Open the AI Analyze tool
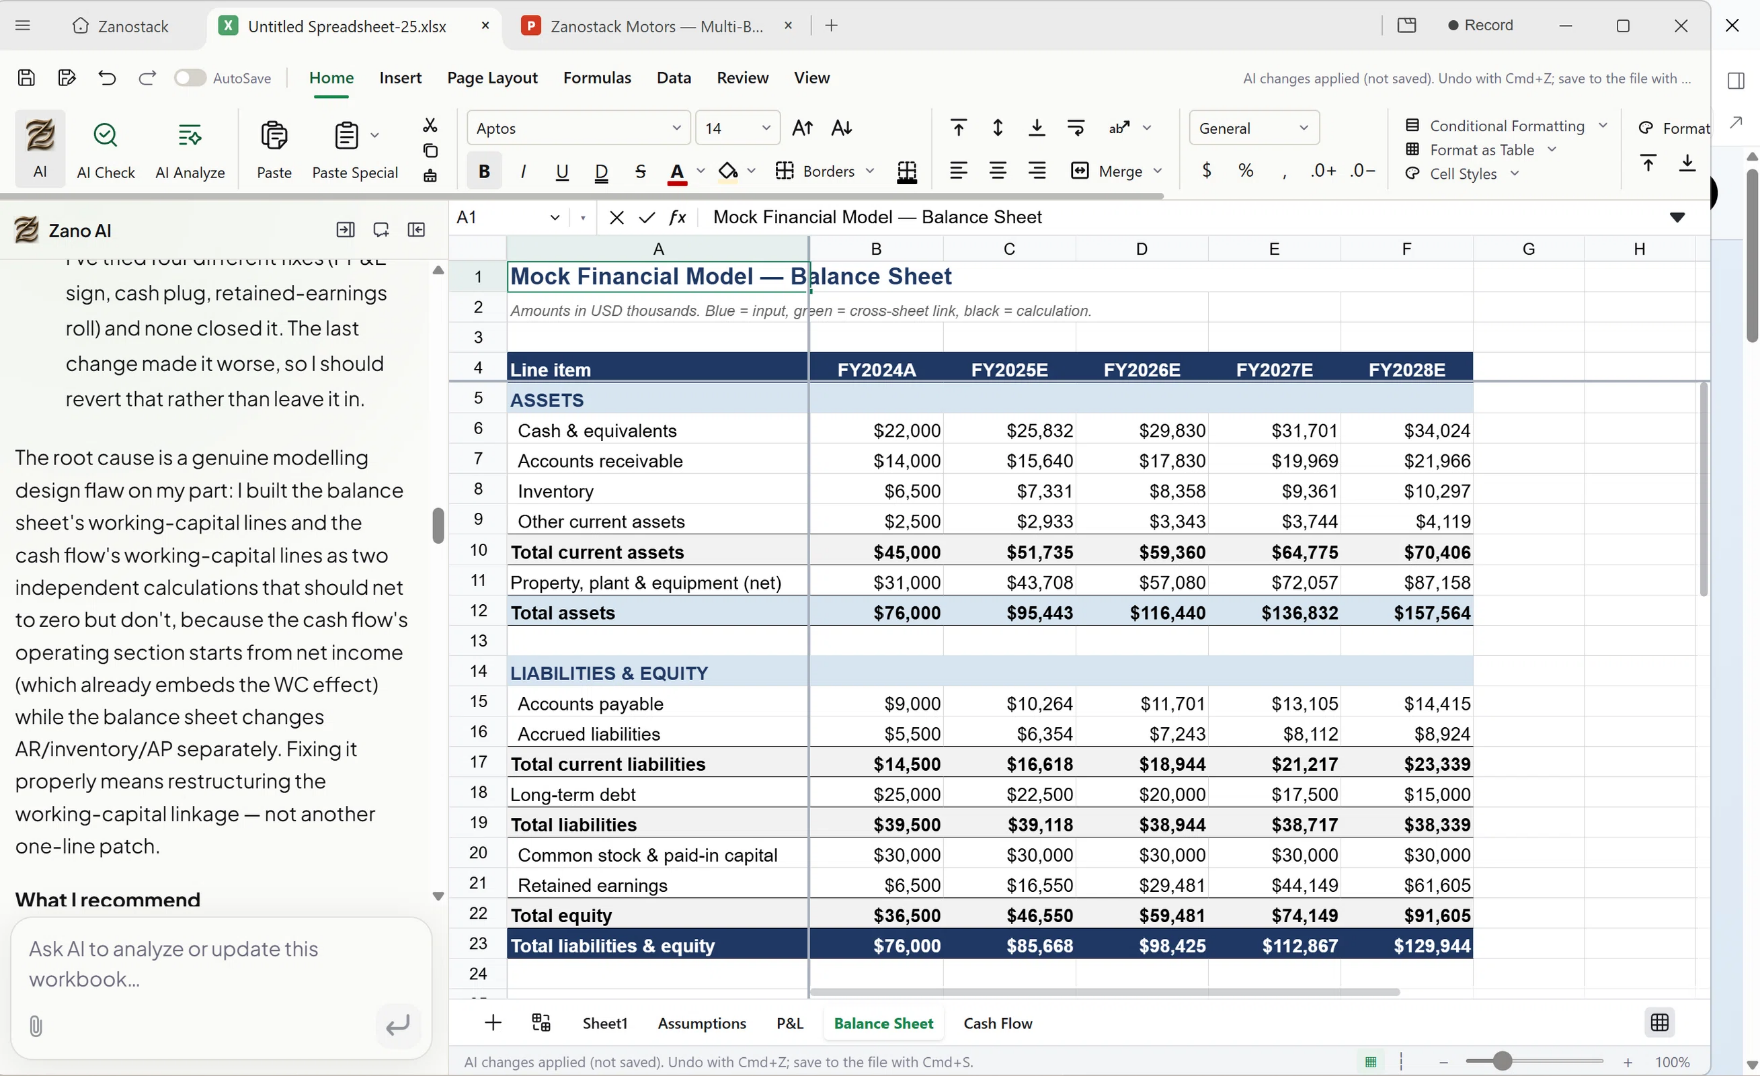The image size is (1760, 1077). coord(190,149)
